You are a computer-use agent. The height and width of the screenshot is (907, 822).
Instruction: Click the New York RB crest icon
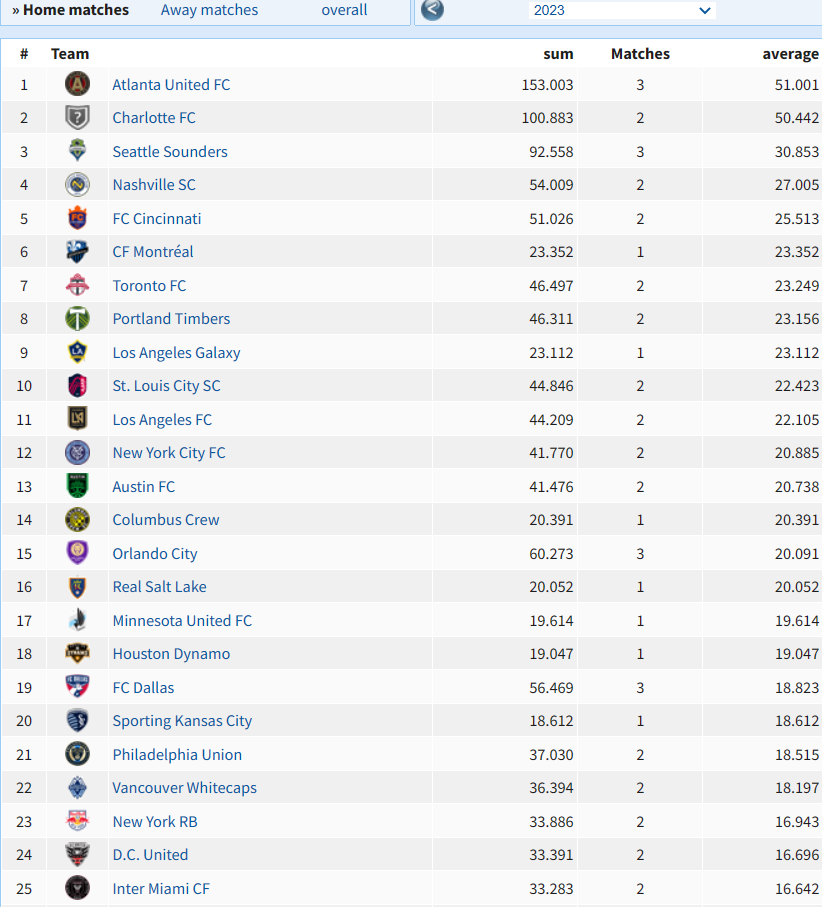point(77,821)
